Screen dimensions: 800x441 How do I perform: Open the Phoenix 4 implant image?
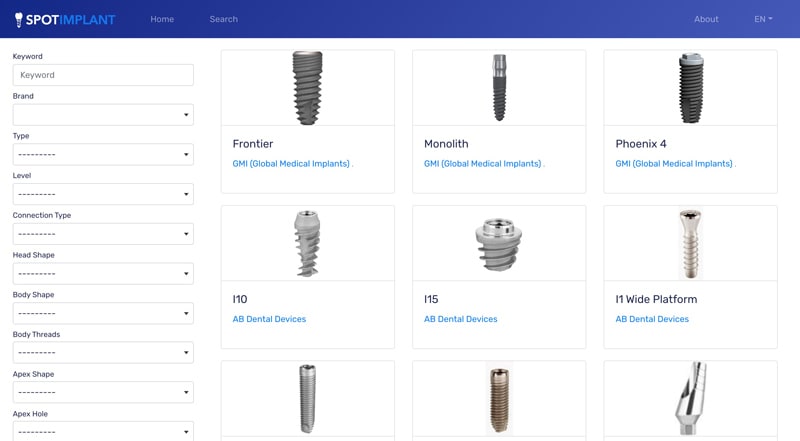click(690, 88)
